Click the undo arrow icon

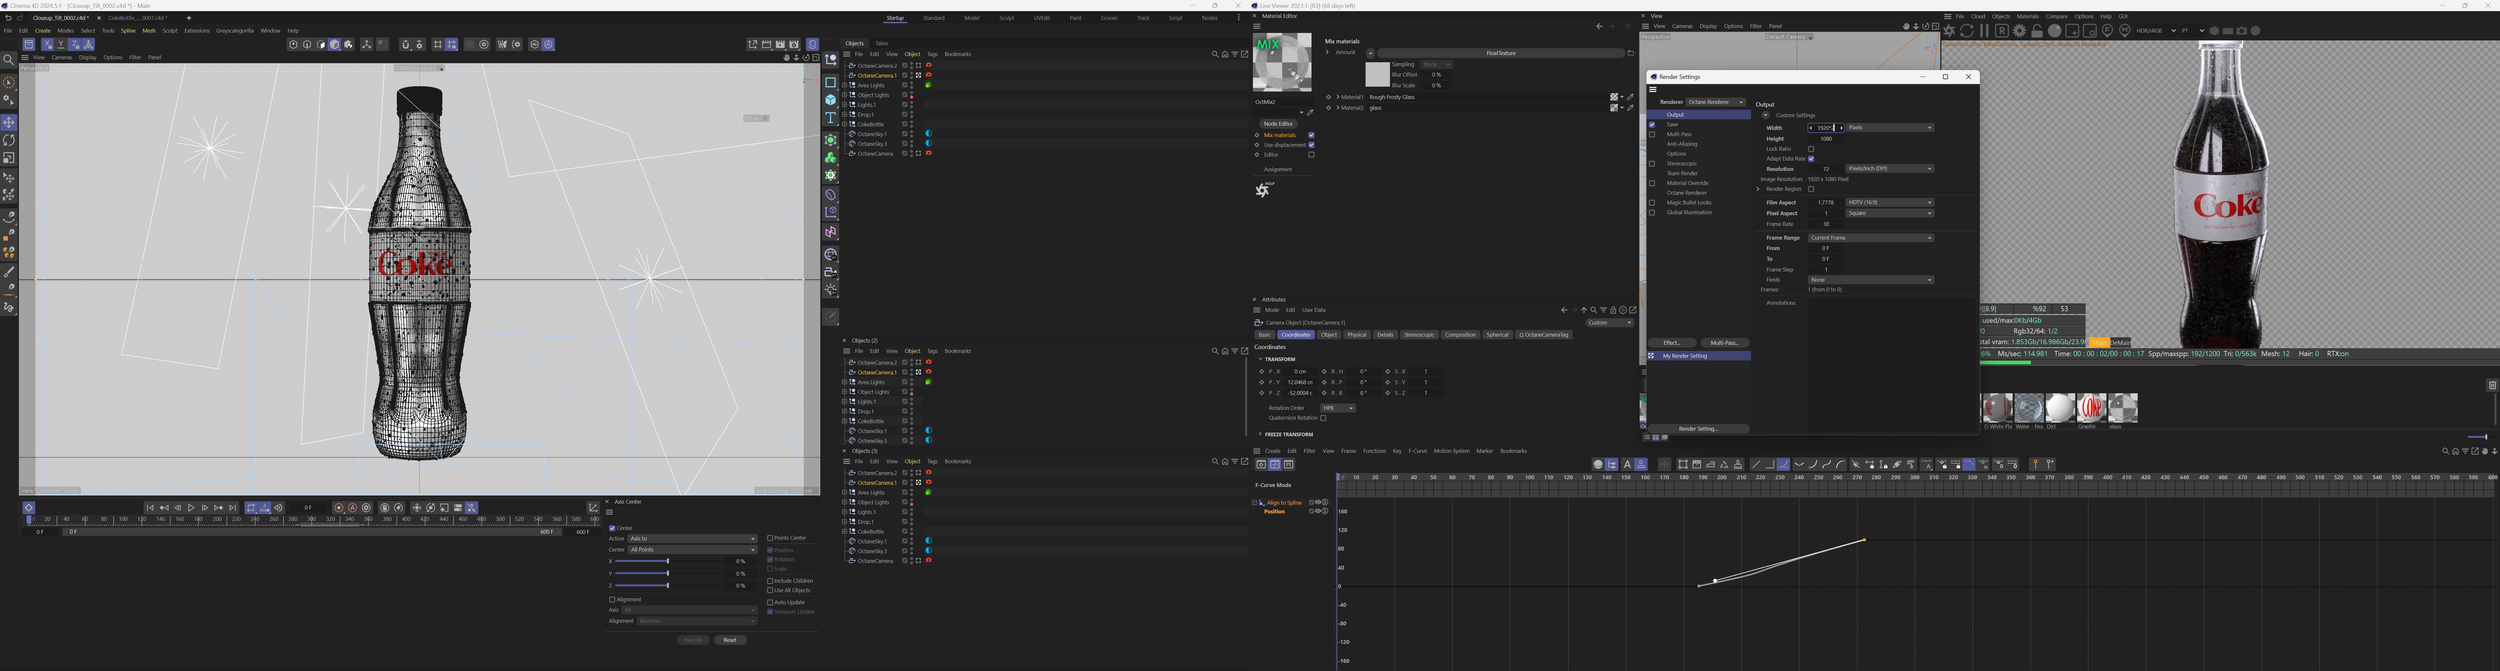click(x=8, y=17)
